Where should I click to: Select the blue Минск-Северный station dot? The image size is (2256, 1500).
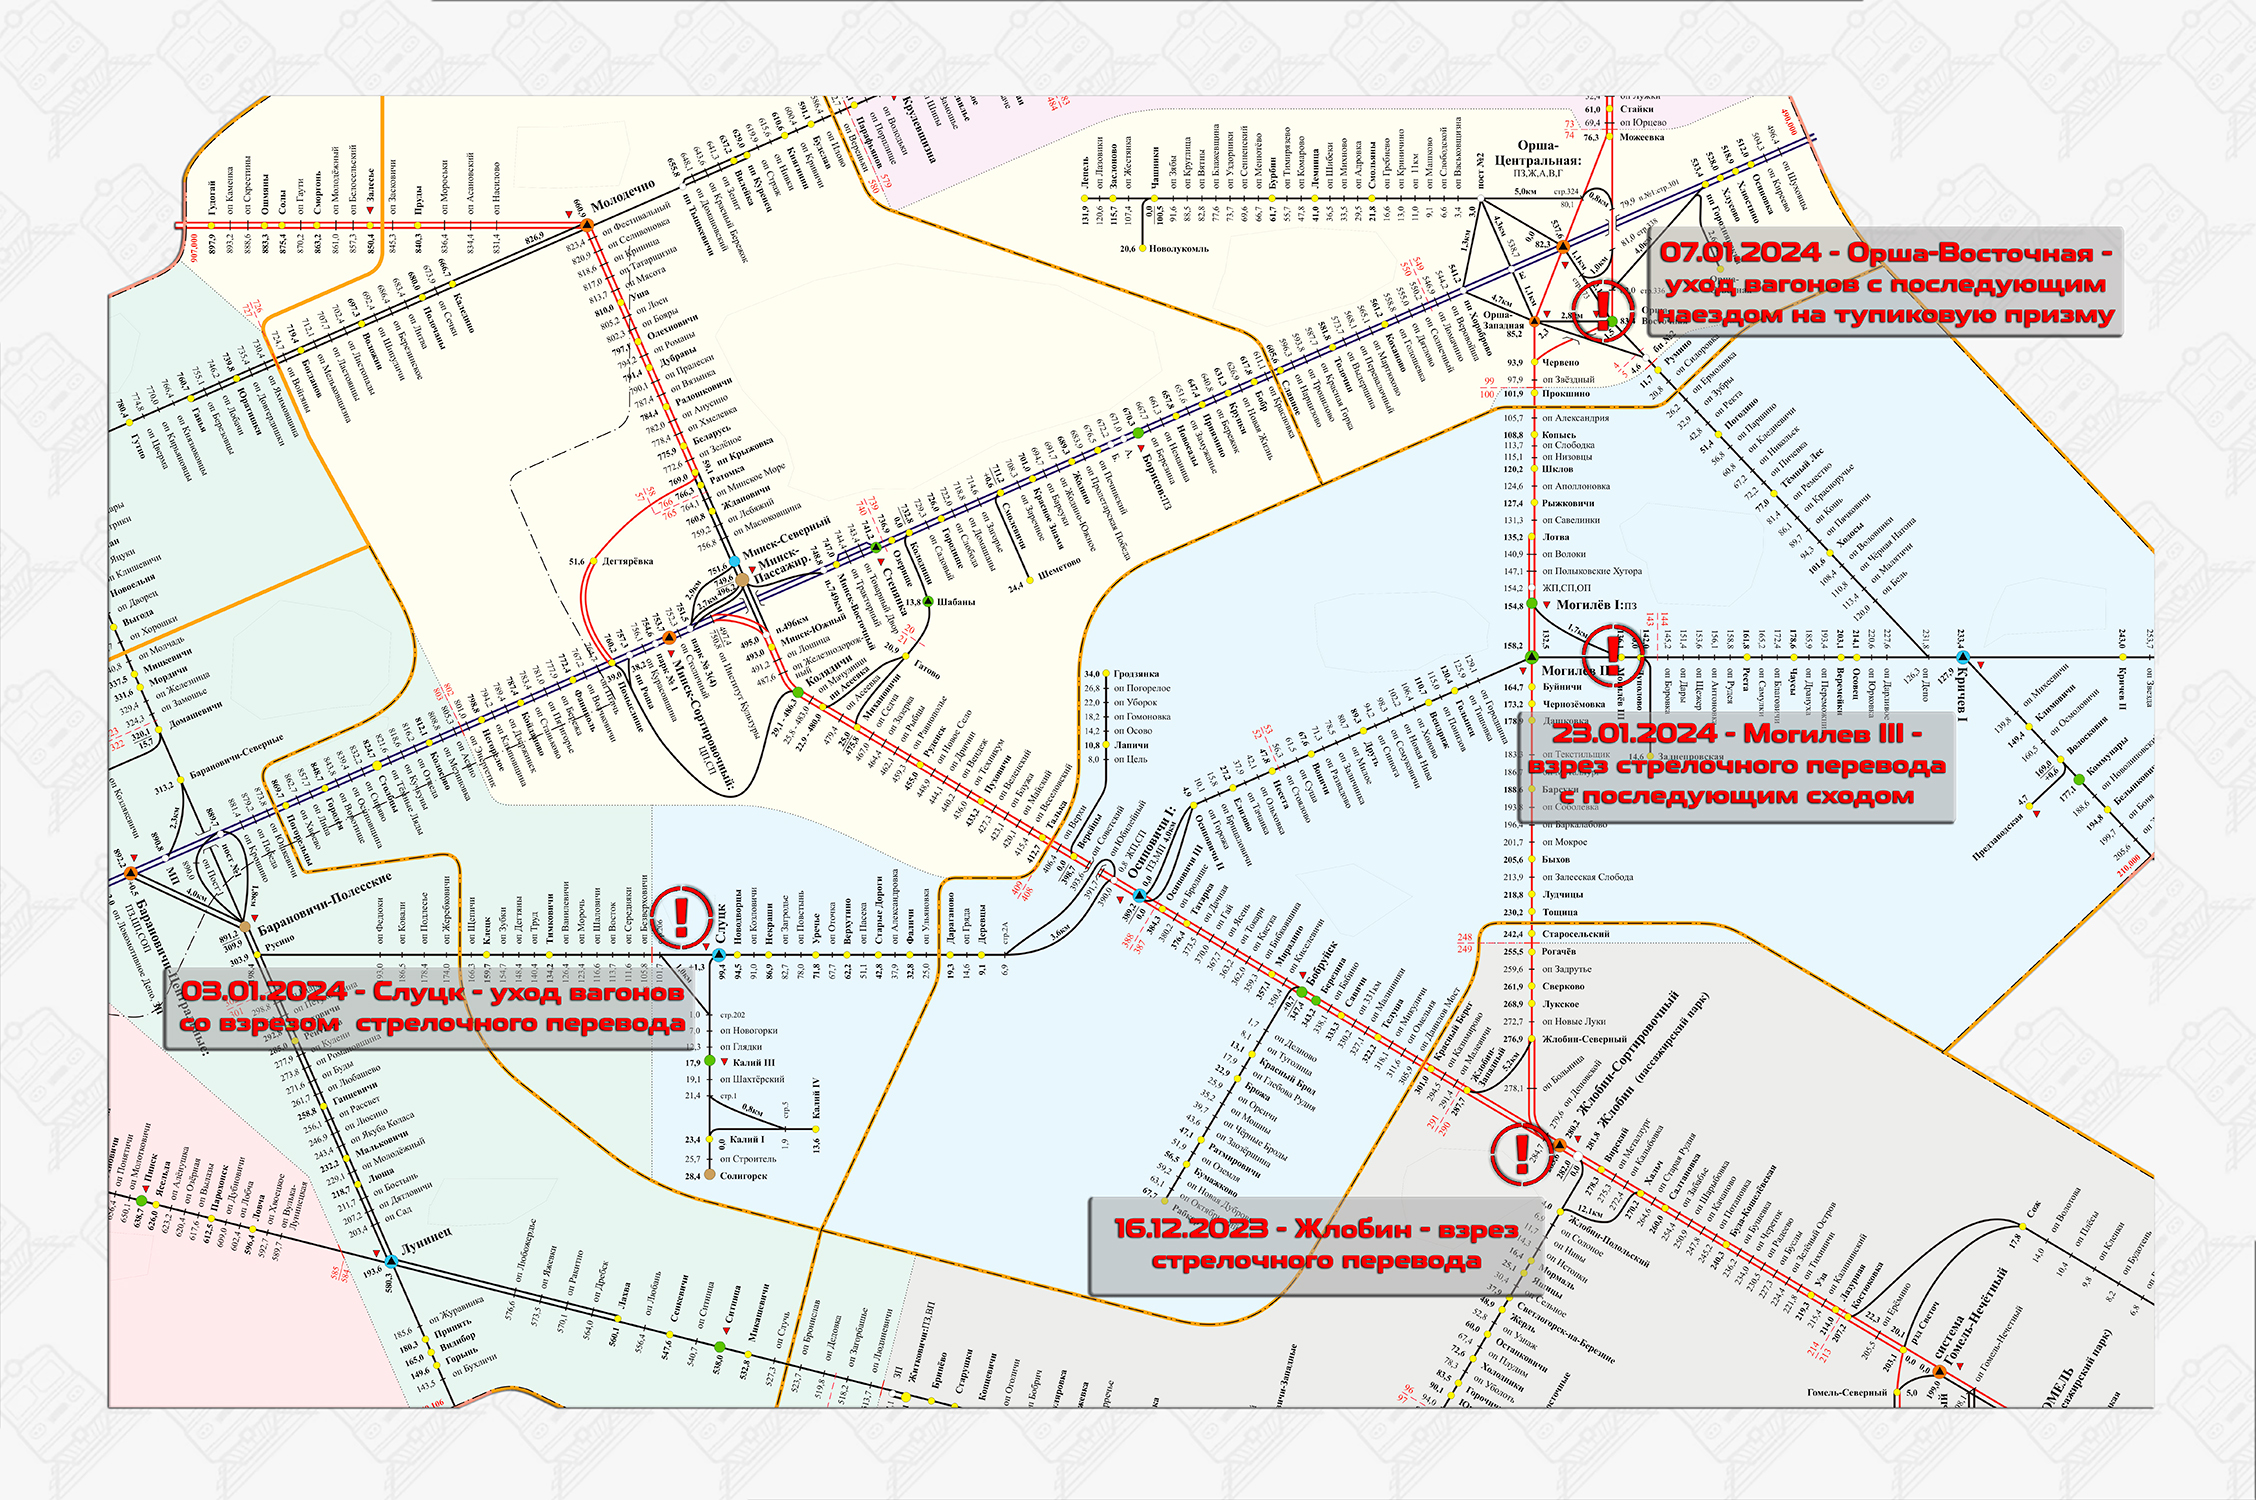(x=735, y=562)
